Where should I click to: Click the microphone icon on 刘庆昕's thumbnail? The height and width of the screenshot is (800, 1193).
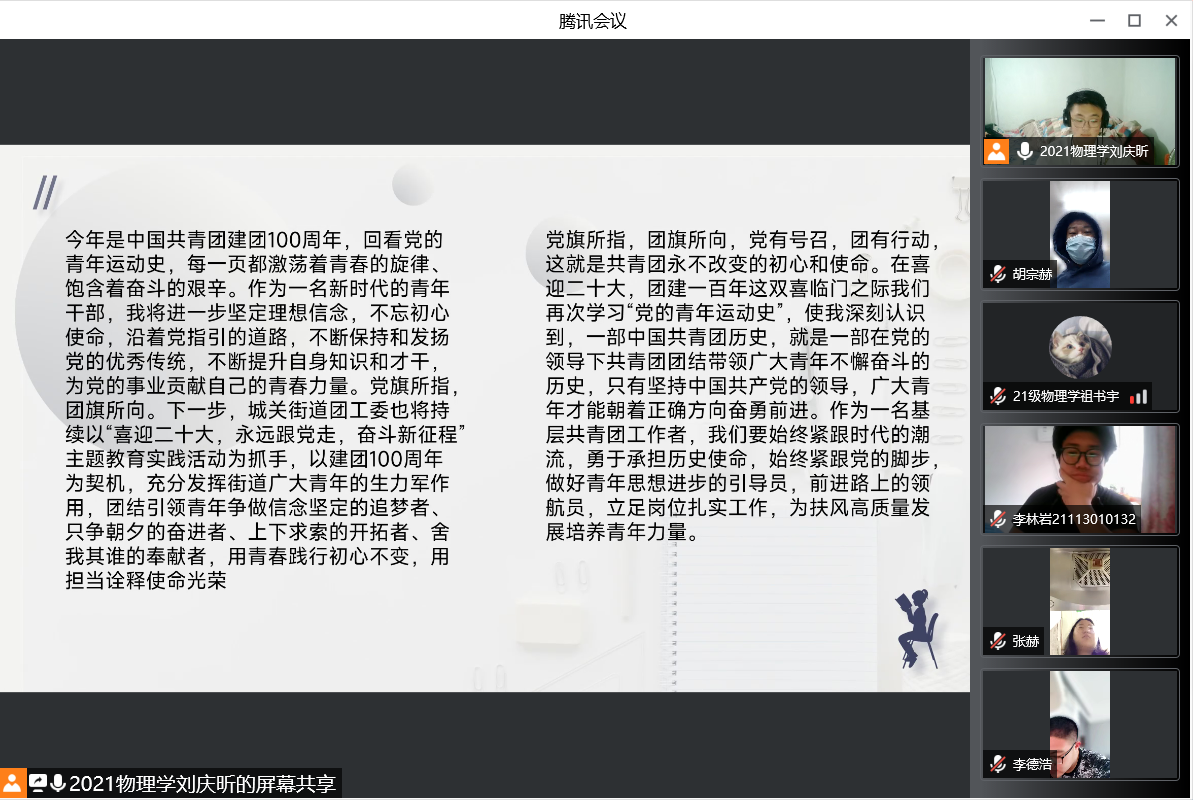(x=1025, y=151)
